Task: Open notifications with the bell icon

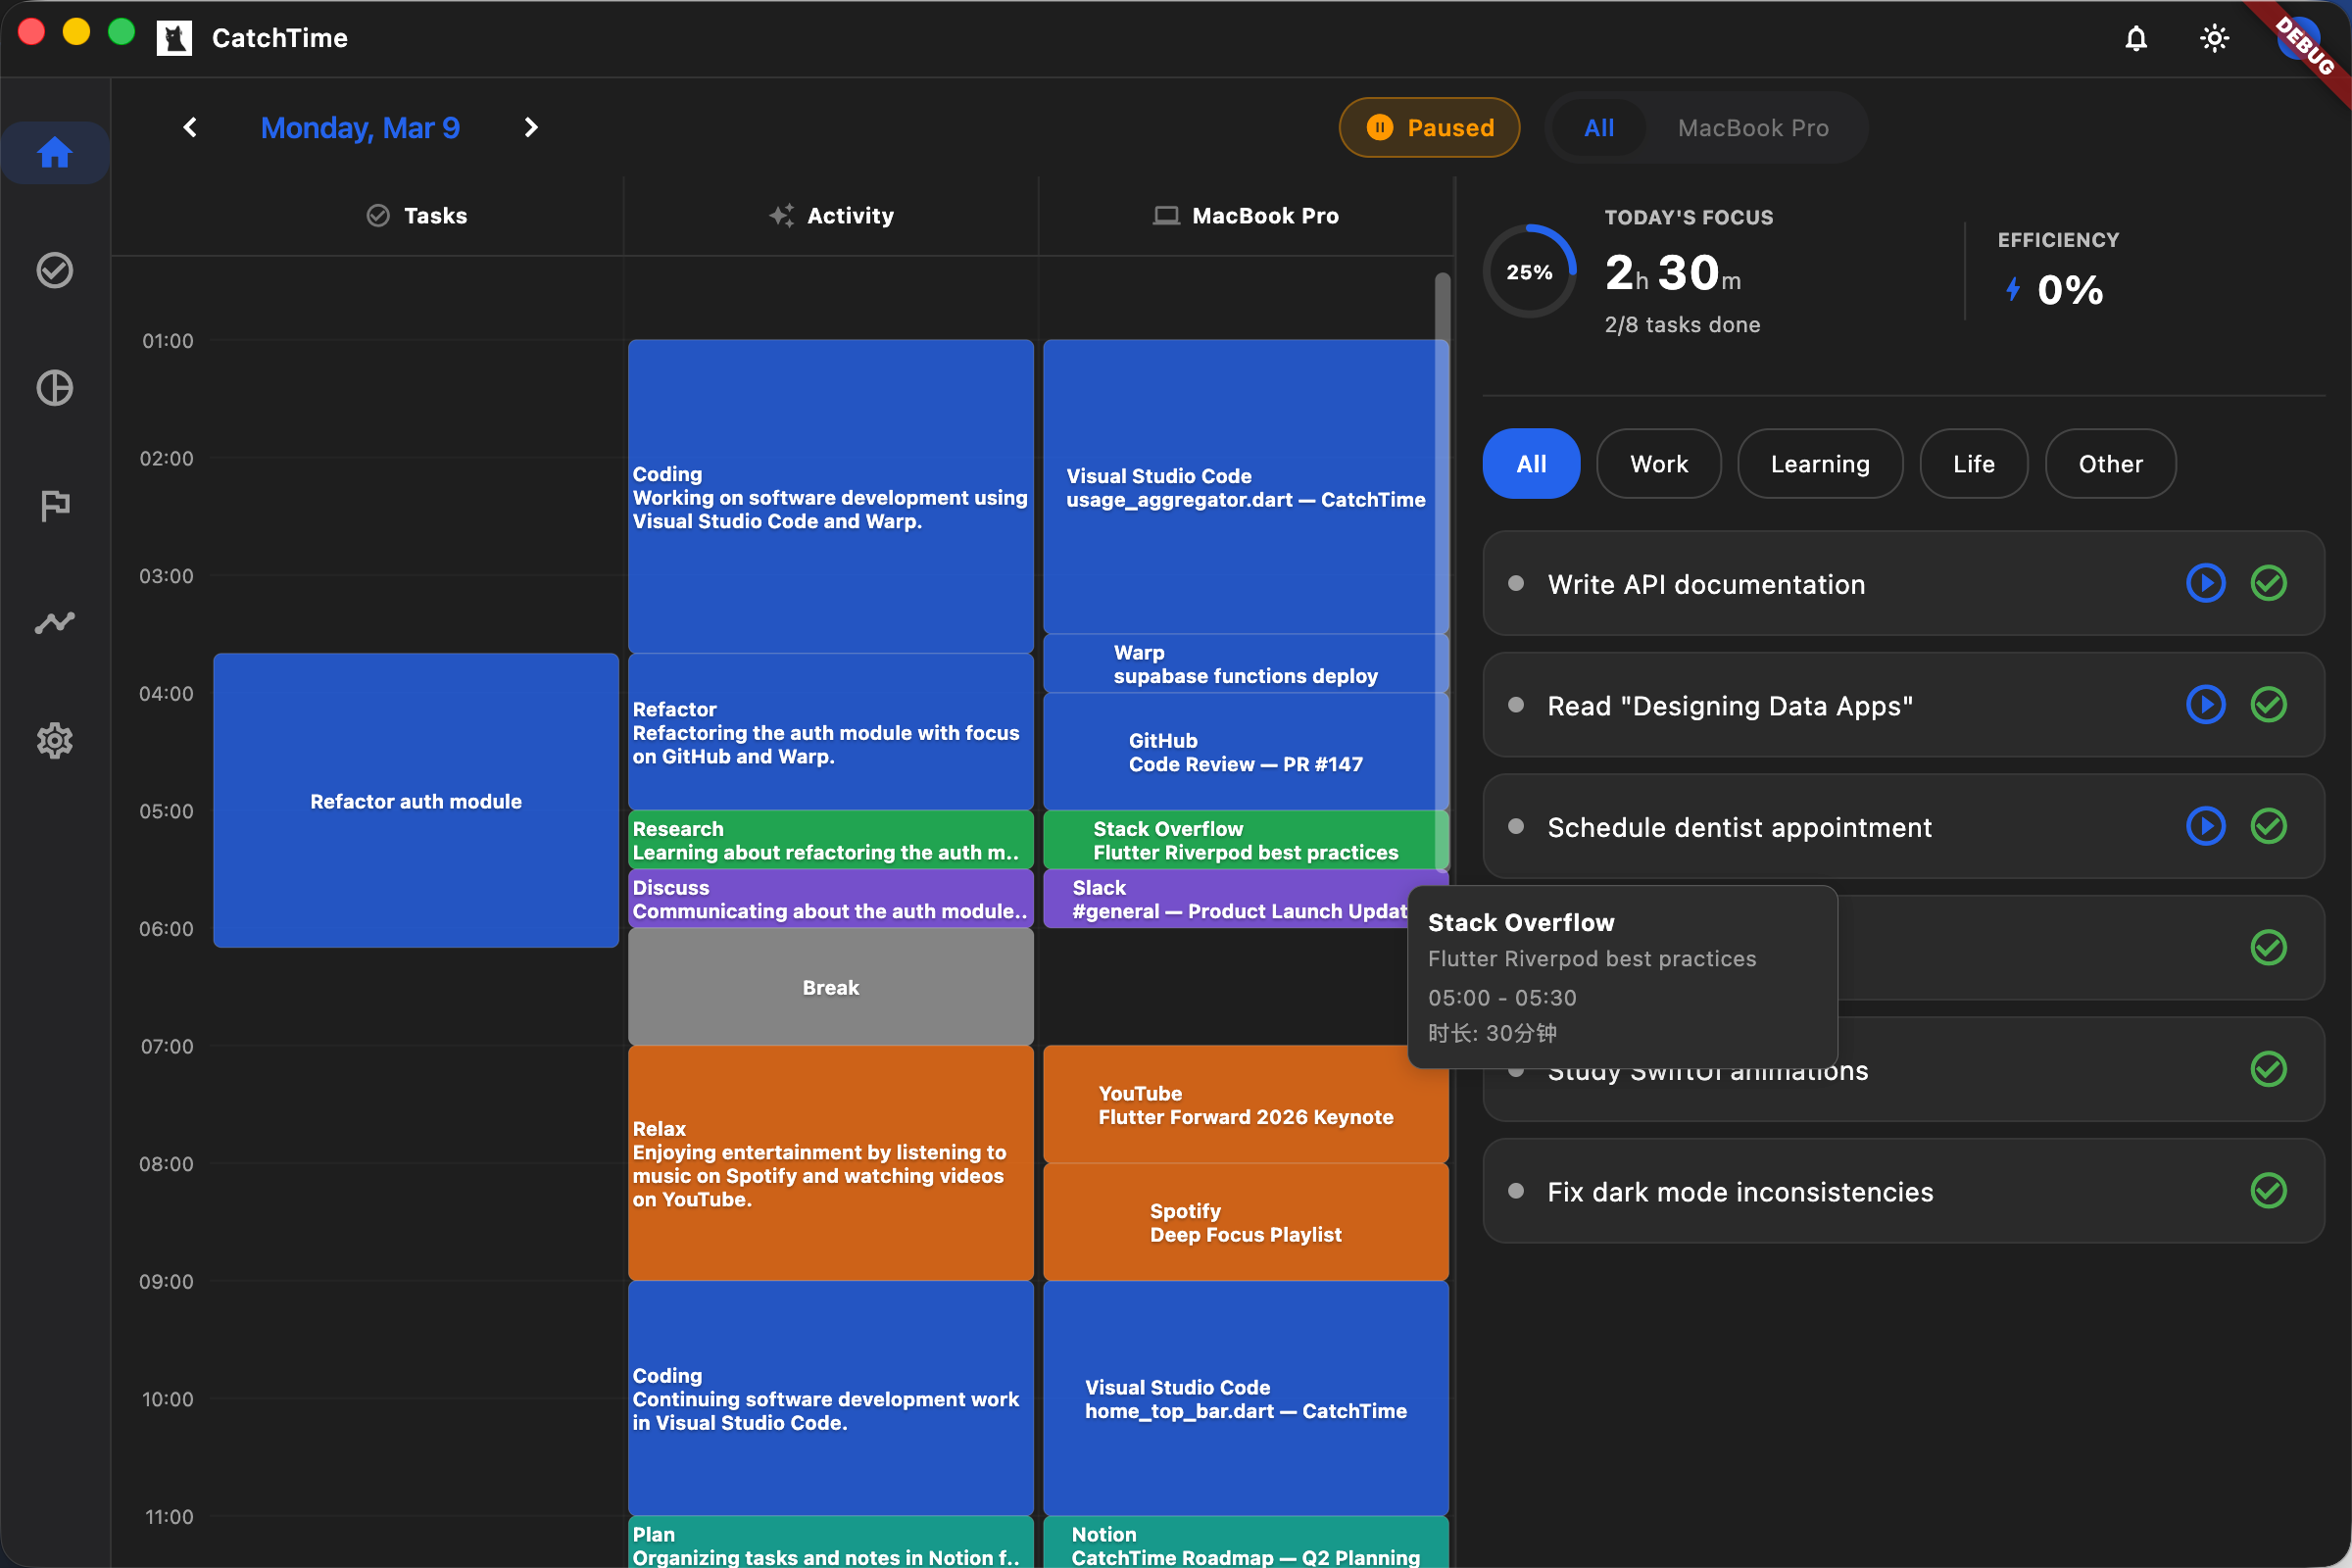Action: (x=2136, y=38)
